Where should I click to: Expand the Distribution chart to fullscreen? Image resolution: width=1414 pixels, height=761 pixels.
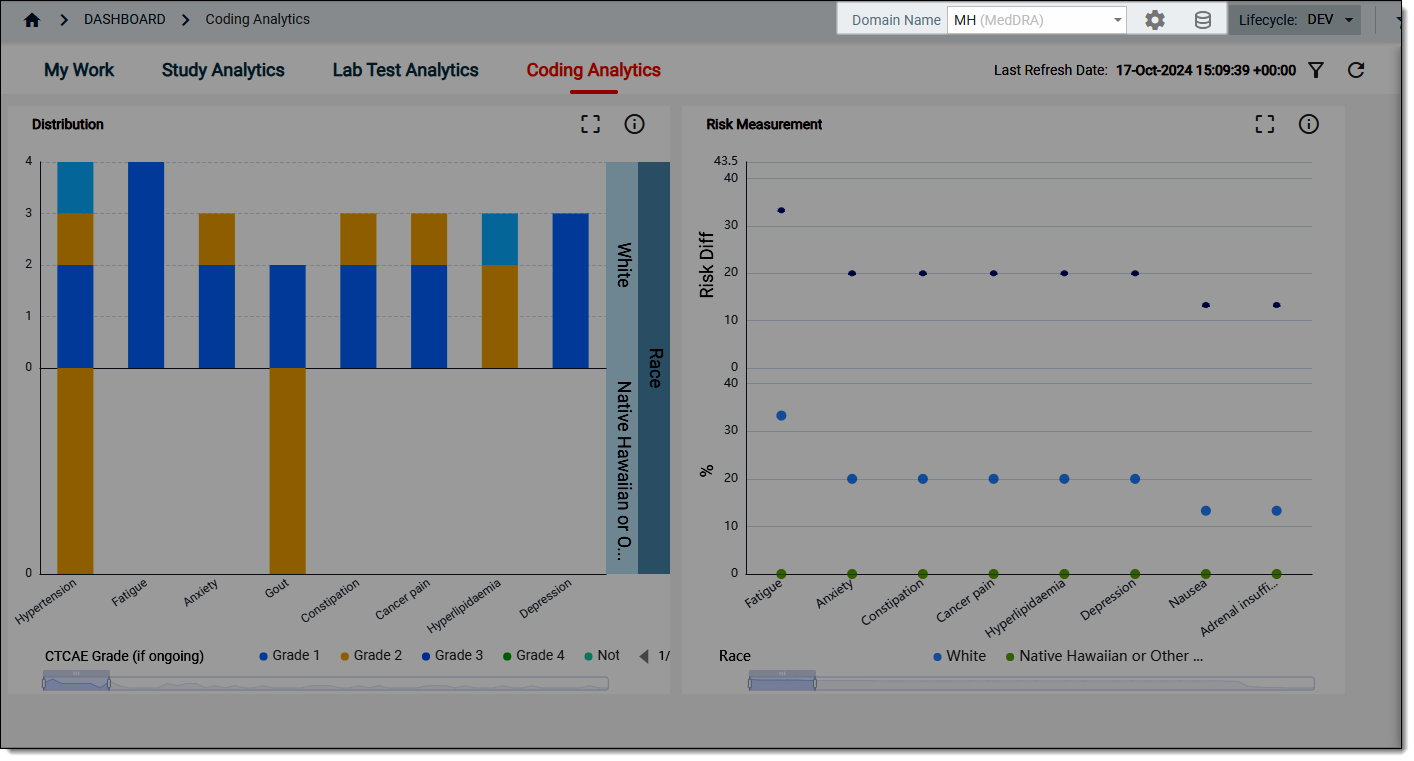click(591, 124)
